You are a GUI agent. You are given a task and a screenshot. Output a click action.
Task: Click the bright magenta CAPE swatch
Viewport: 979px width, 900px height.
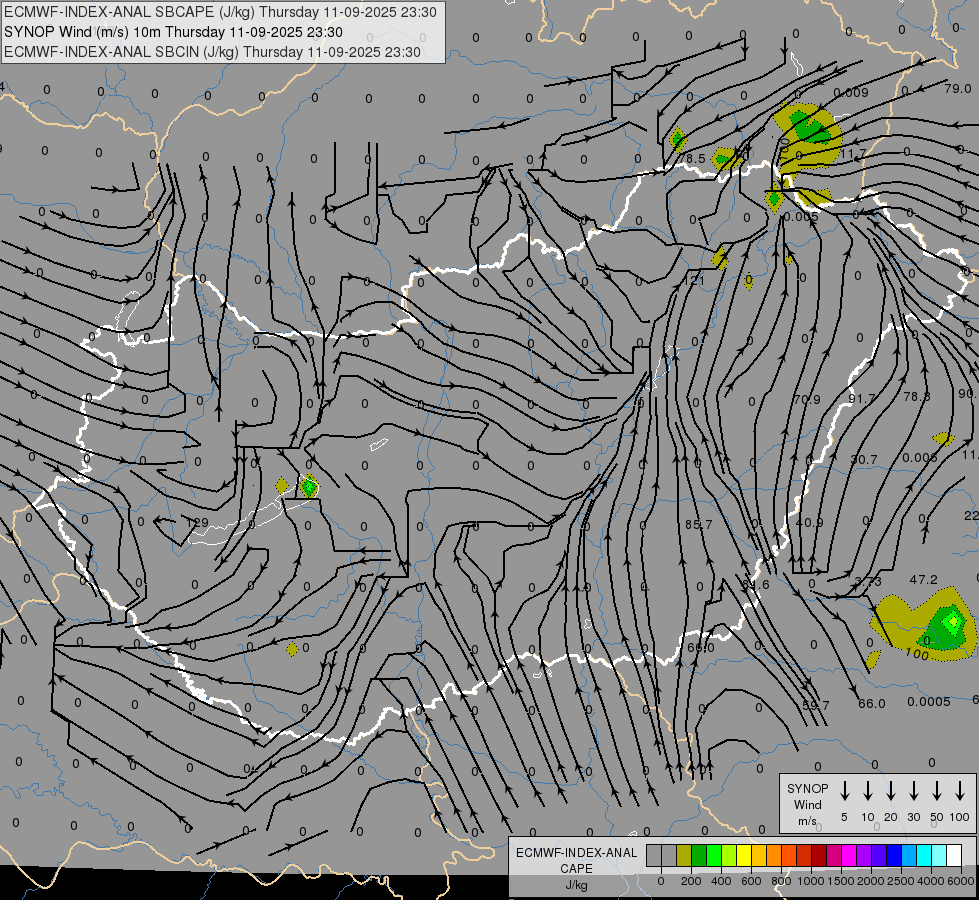(849, 855)
